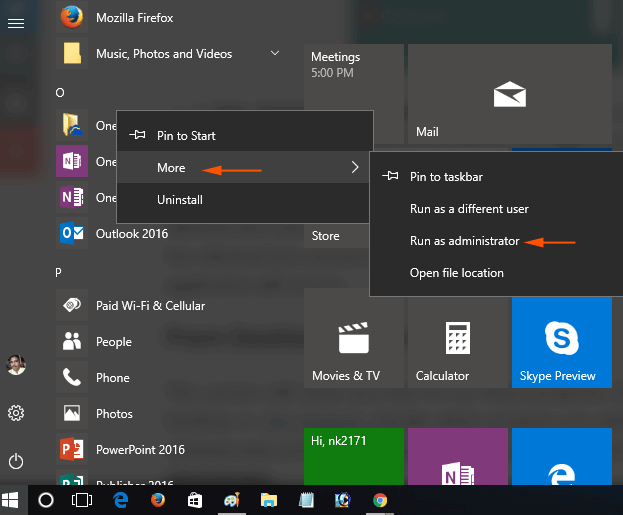Expand More submenu arrow
Screen dimensions: 623x515
355,167
